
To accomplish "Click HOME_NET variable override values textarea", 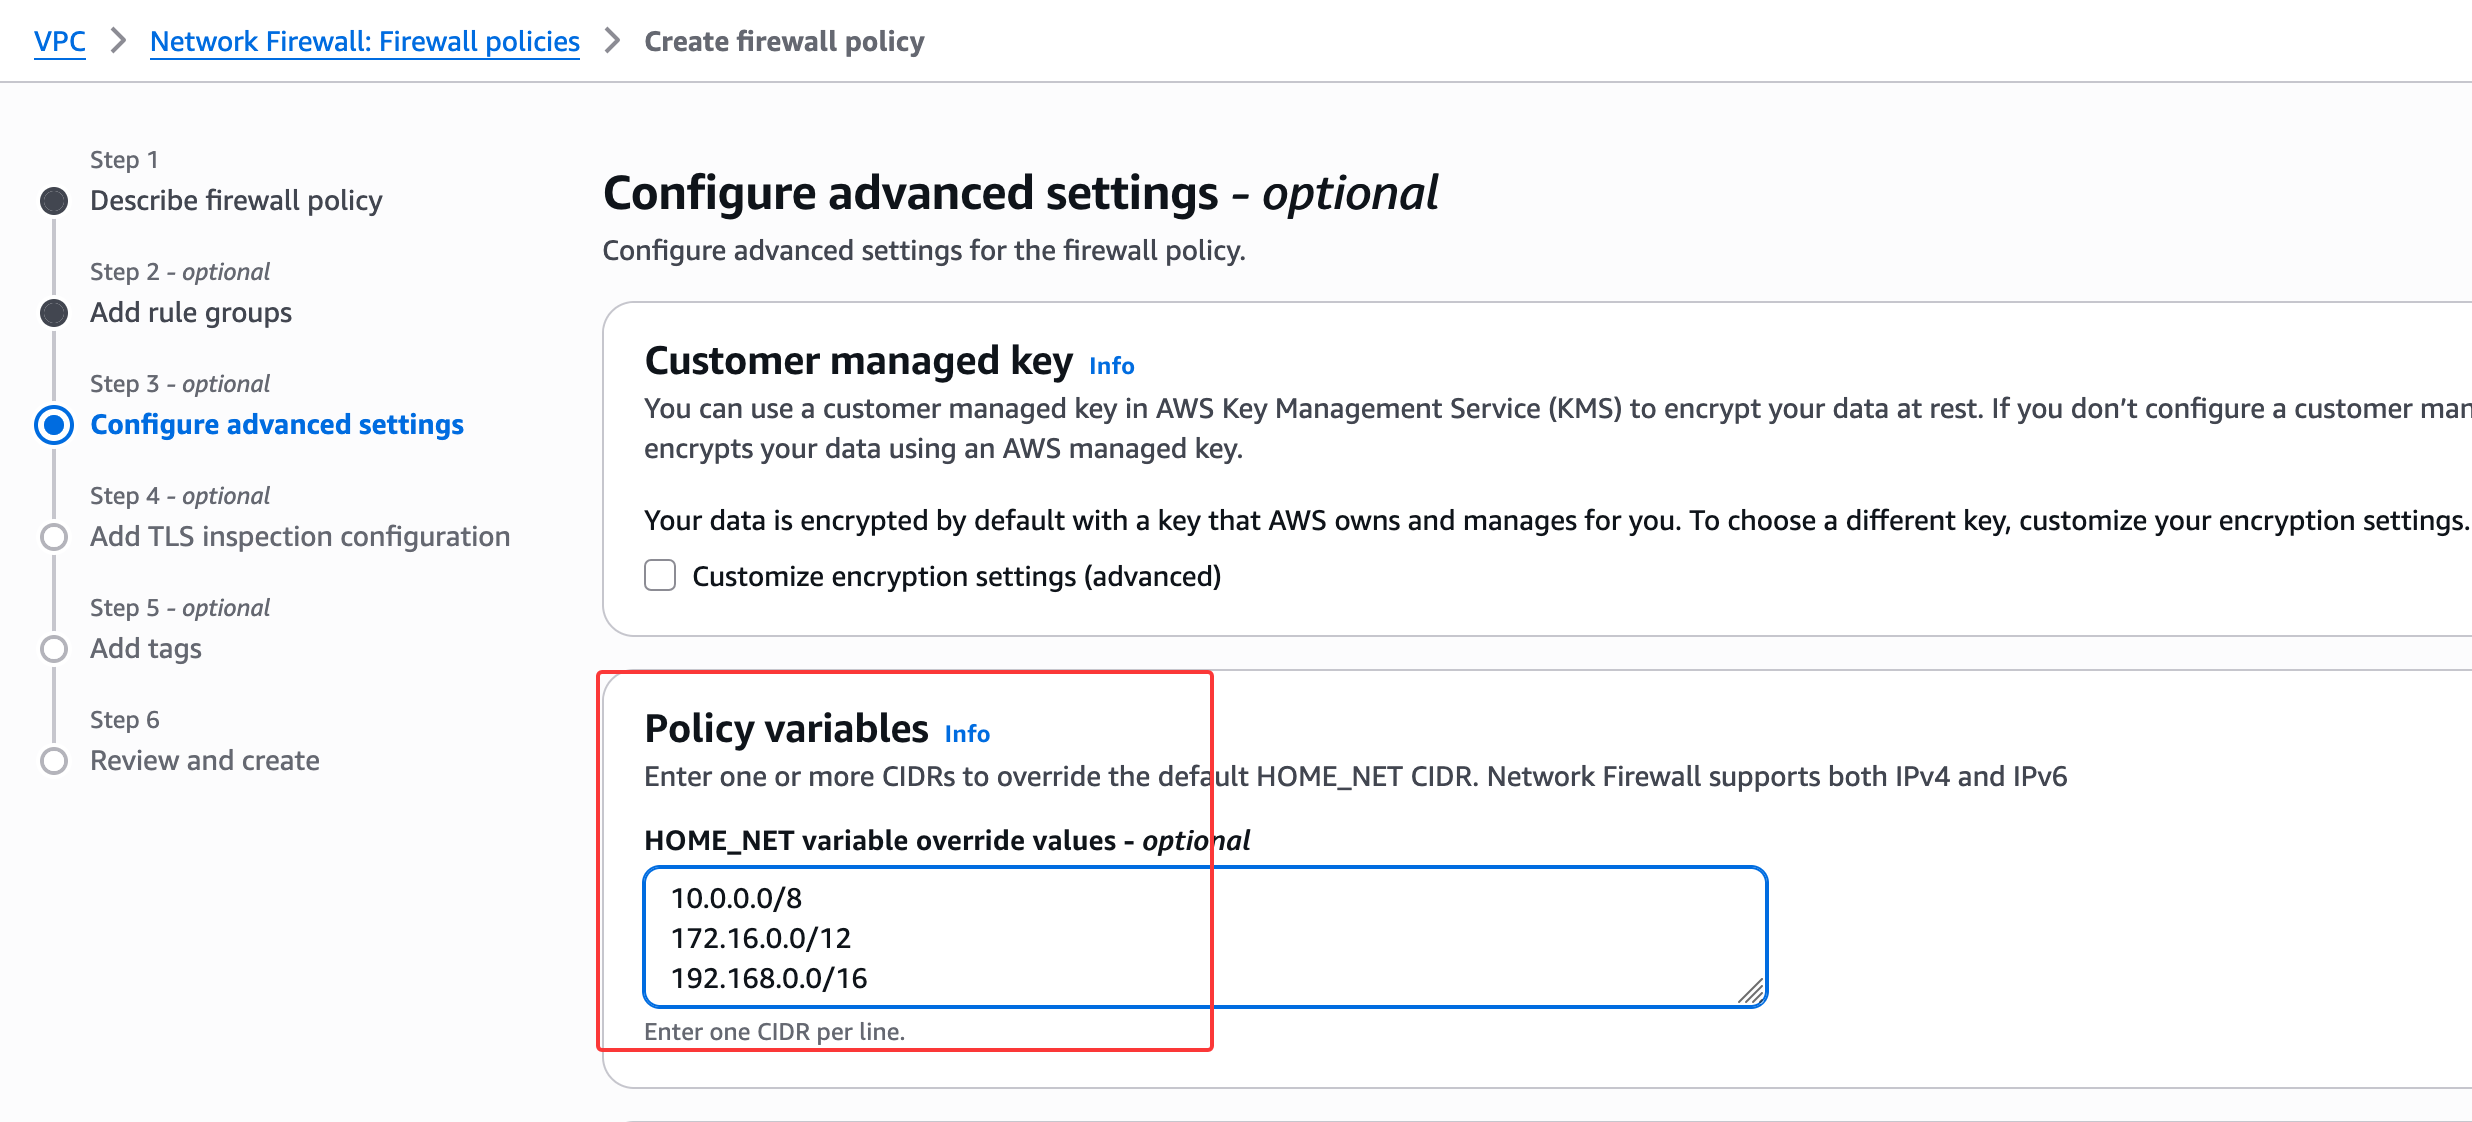I will 1205,937.
